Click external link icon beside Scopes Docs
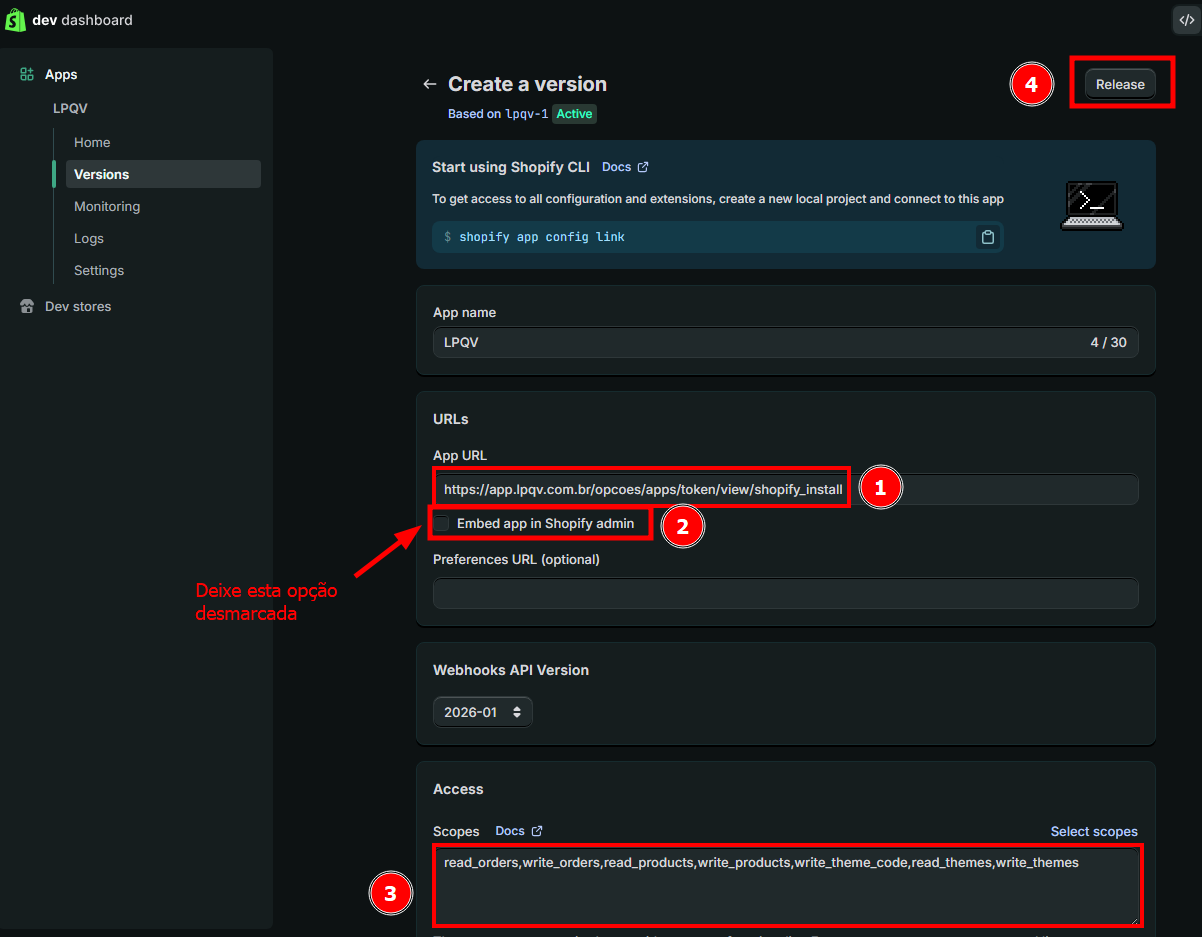 537,831
